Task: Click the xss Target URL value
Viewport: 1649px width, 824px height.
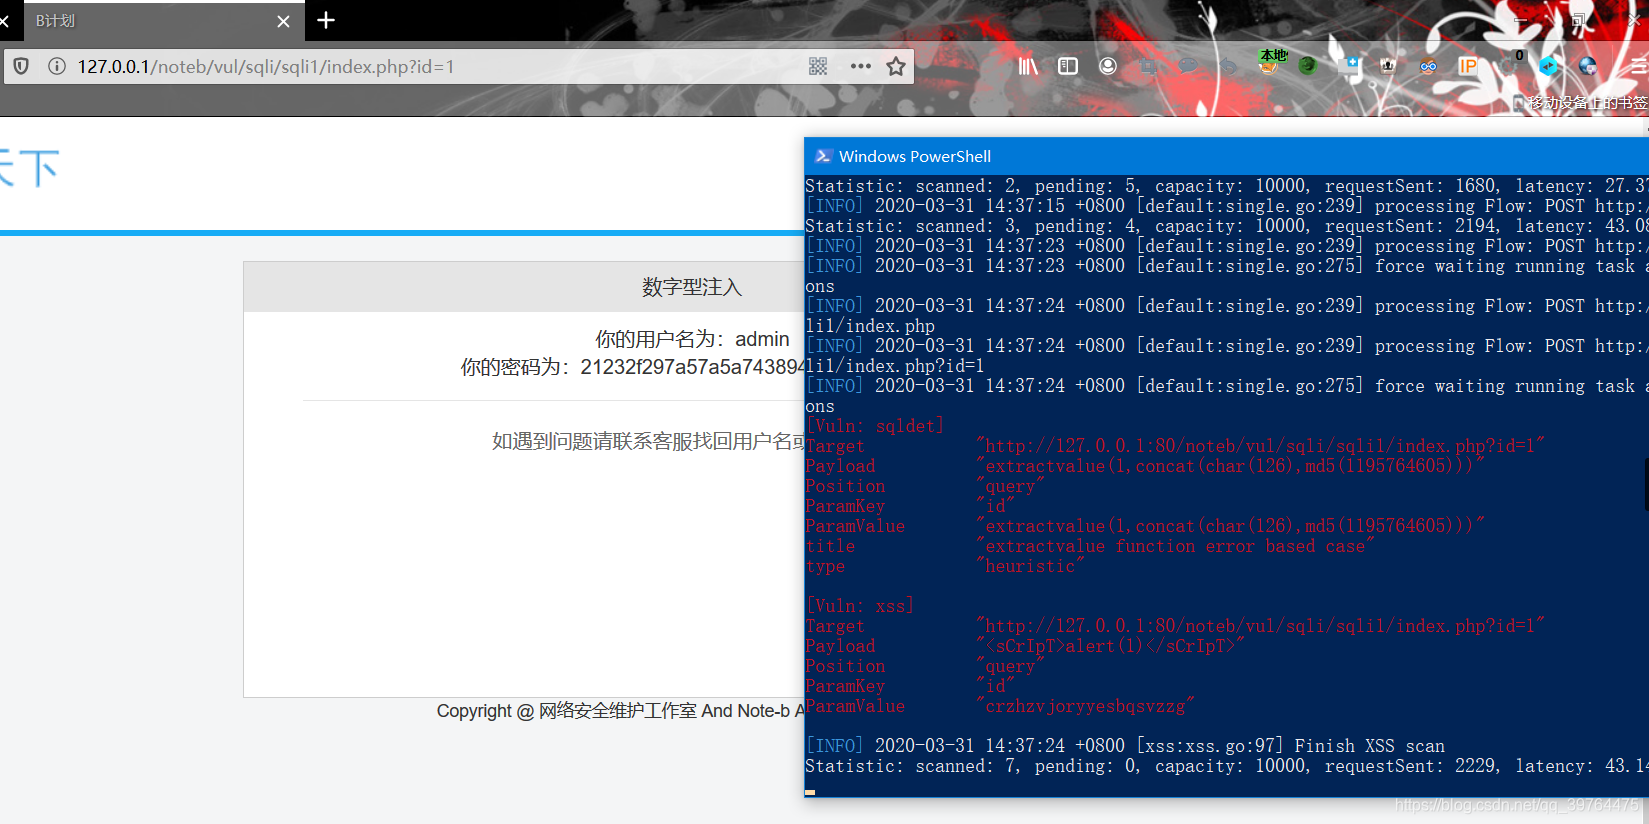Action: [1260, 626]
